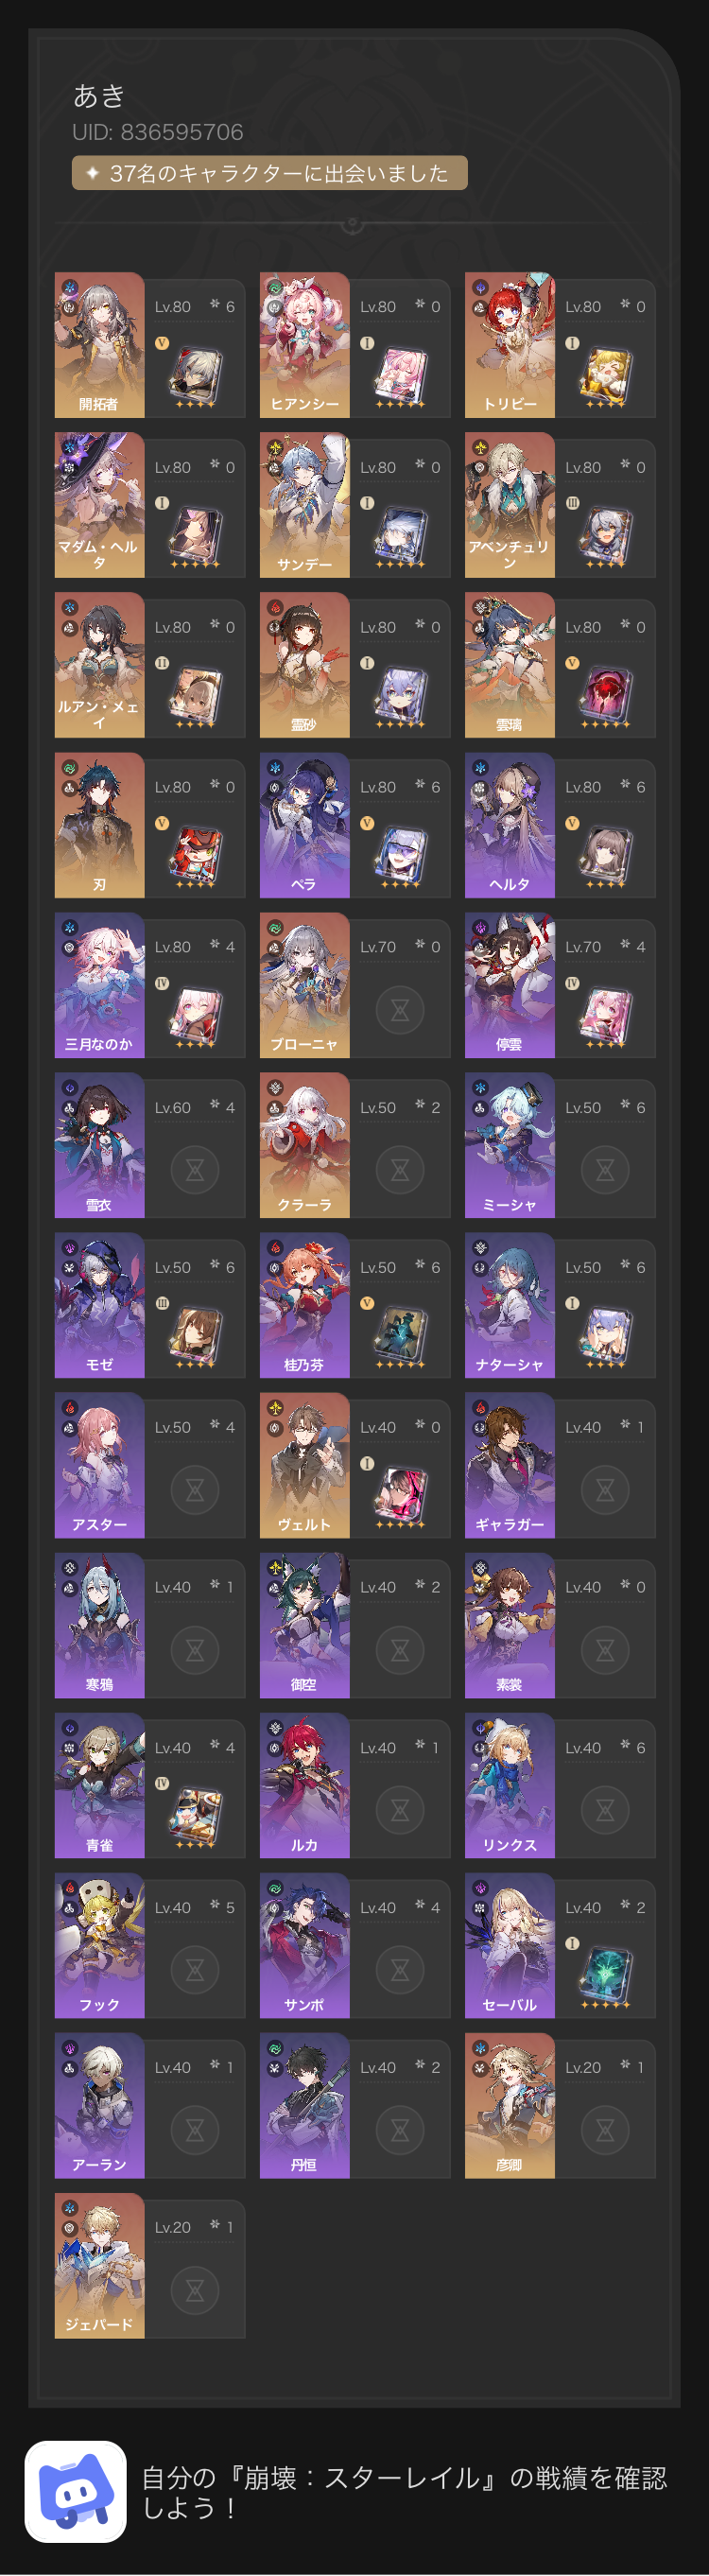Click the 37名のキャラクターに出会いました banner
Viewport: 709px width, 2576px height.
pos(269,173)
